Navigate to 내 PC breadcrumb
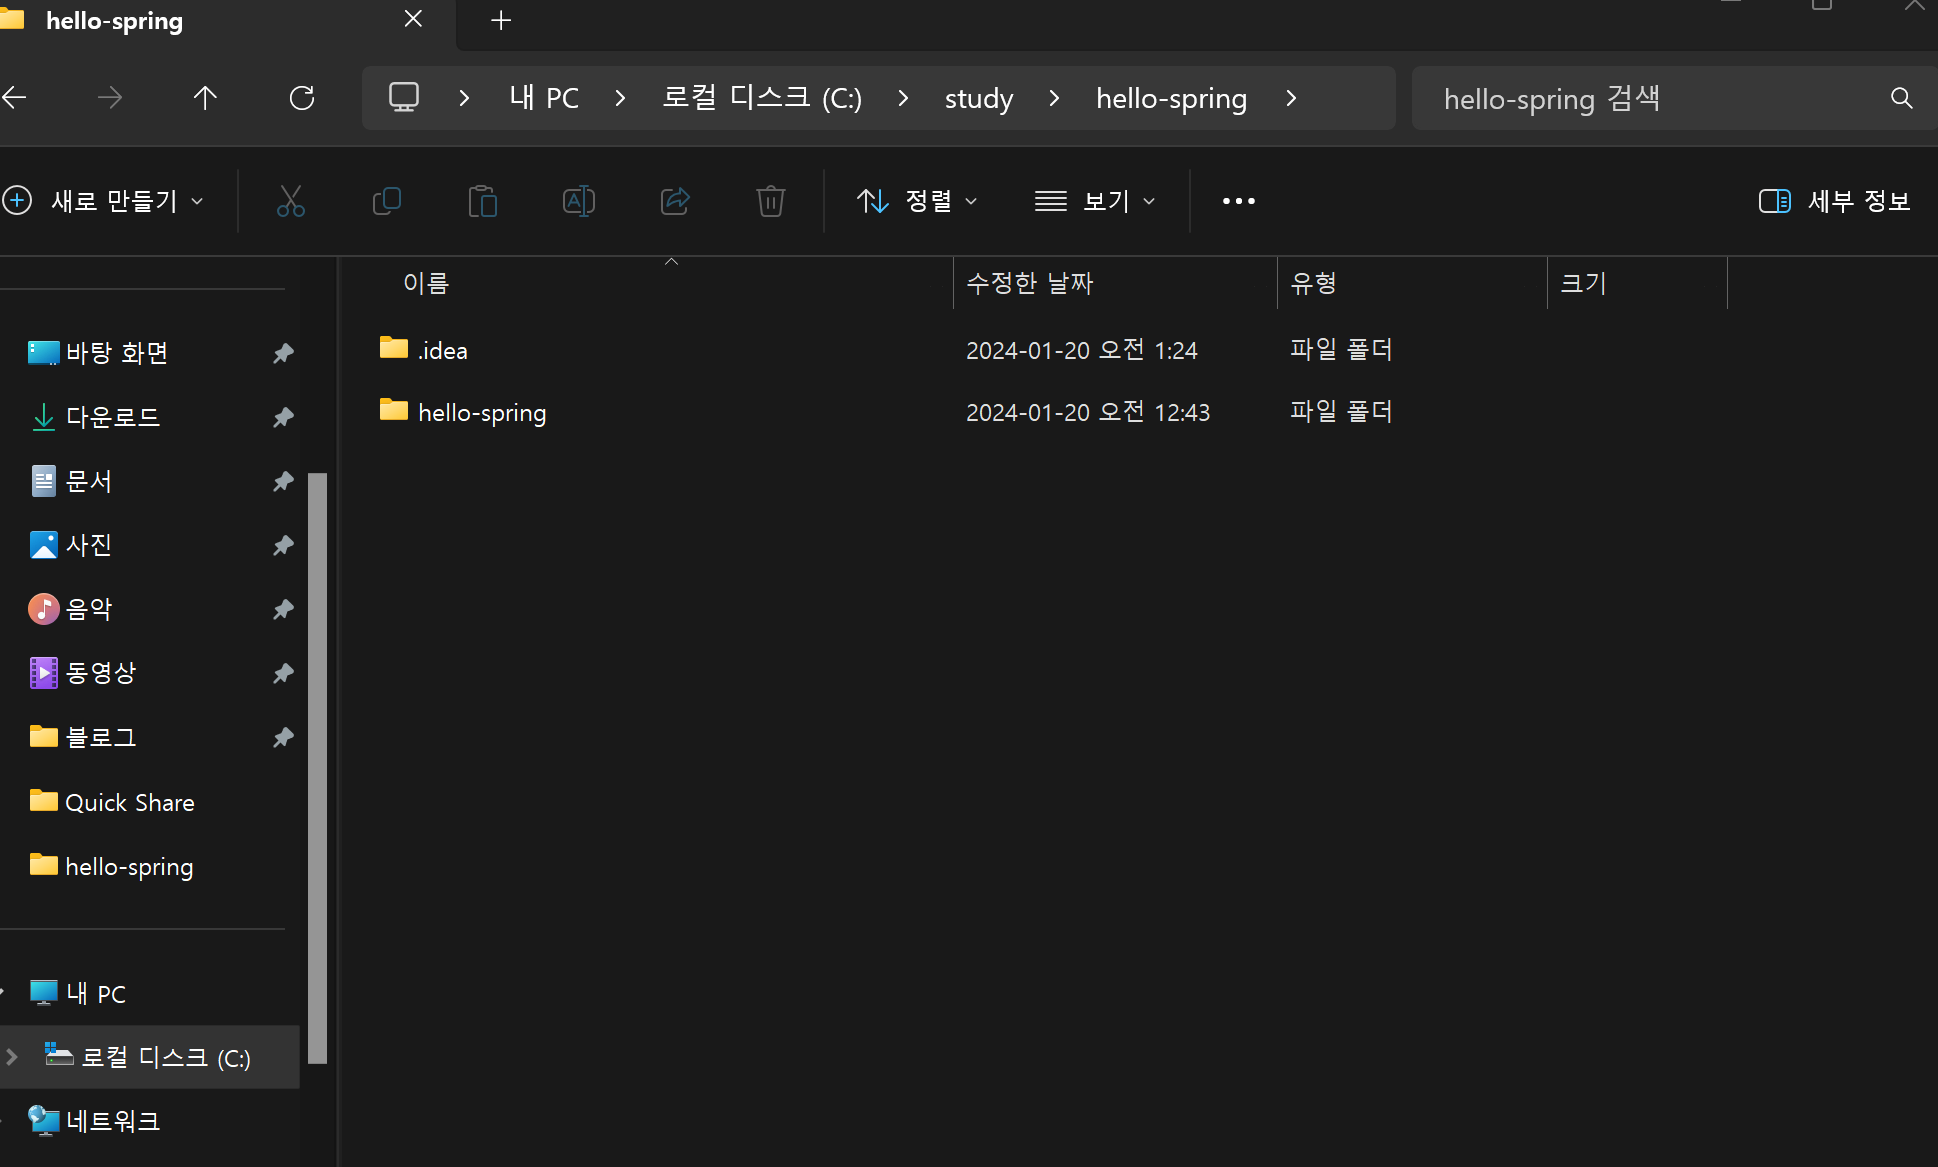Image resolution: width=1938 pixels, height=1167 pixels. tap(544, 98)
